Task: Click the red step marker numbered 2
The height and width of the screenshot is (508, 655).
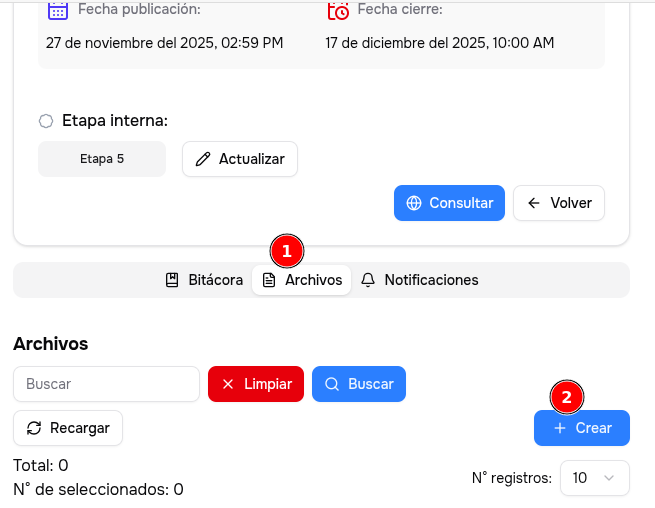Action: coord(567,397)
